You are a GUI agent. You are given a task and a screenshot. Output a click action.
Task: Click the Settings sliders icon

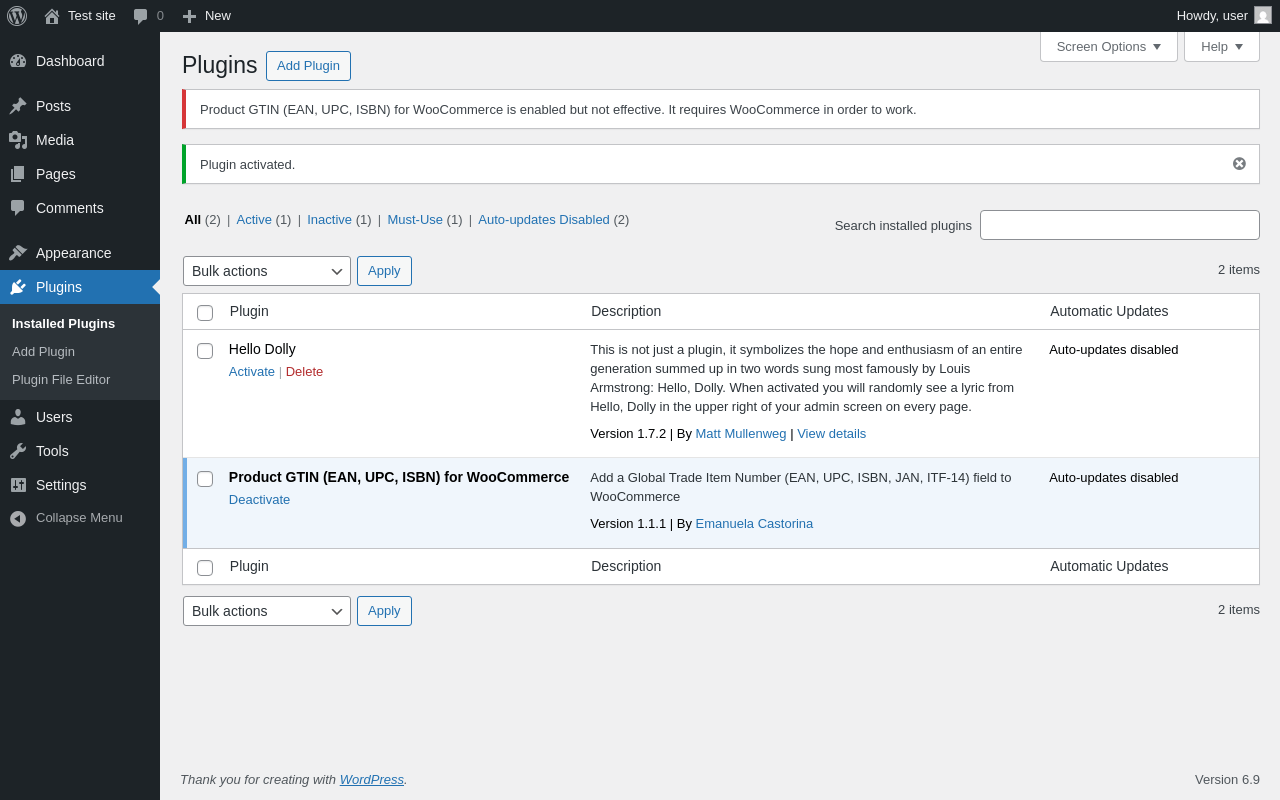click(x=18, y=485)
